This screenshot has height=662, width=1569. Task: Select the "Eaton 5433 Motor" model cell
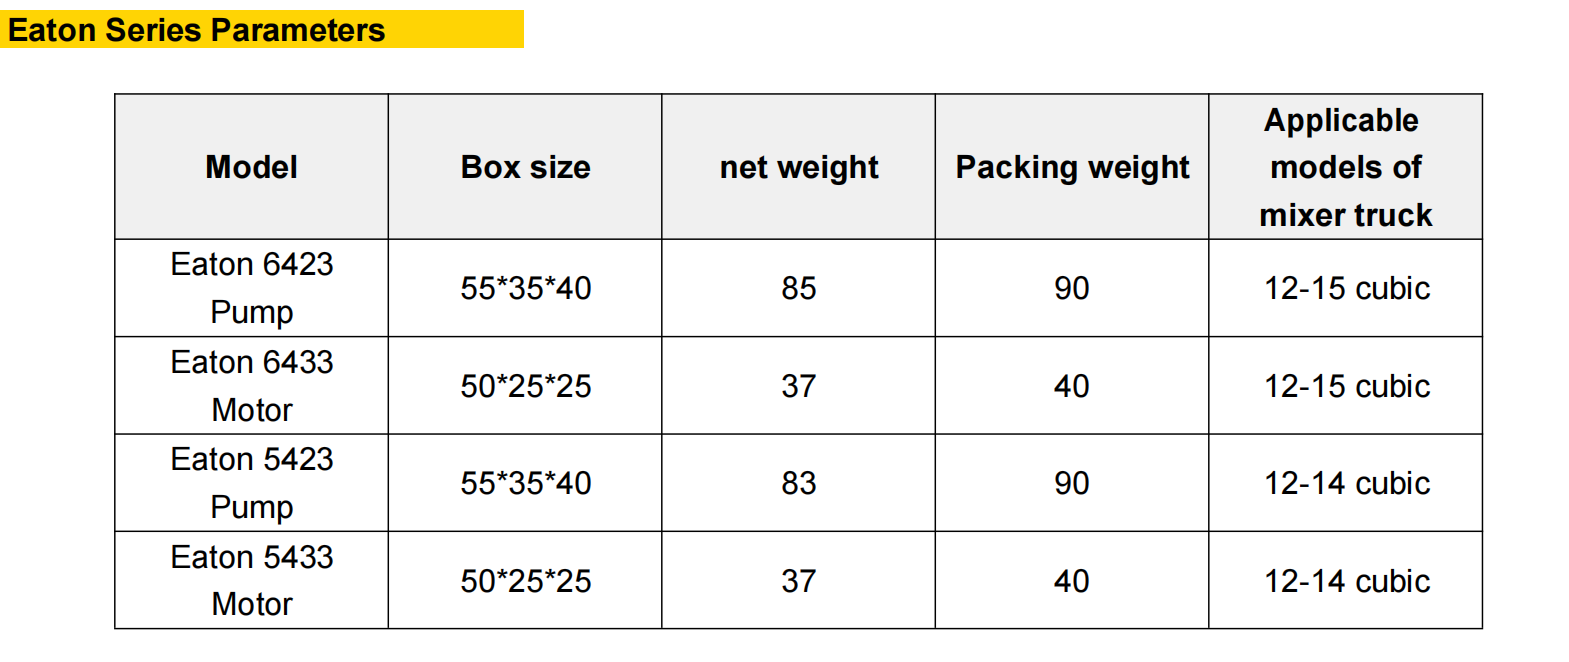click(251, 580)
